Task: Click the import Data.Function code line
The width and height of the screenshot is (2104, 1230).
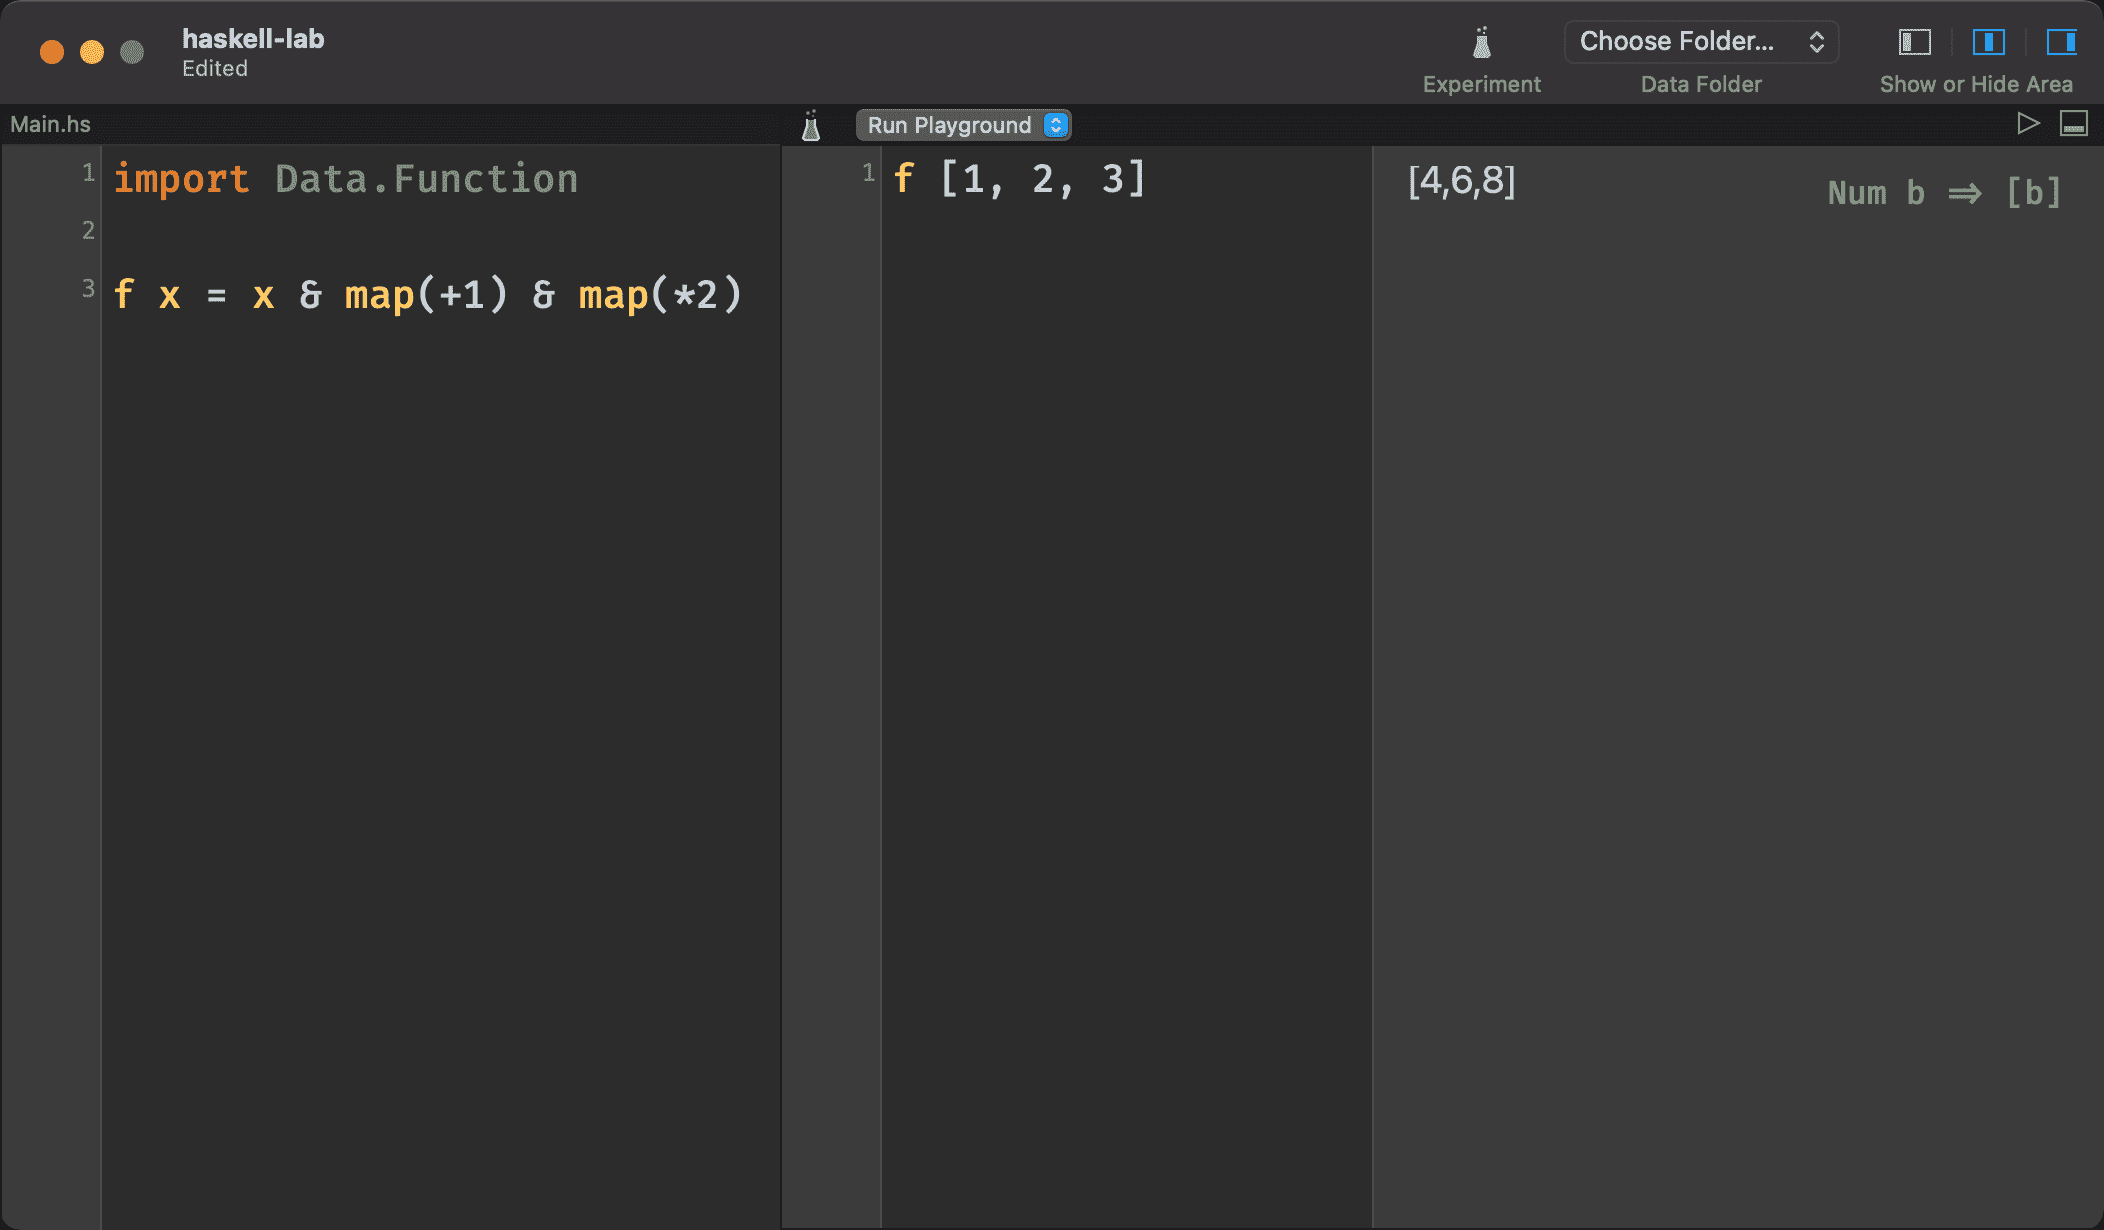Action: pyautogui.click(x=345, y=179)
